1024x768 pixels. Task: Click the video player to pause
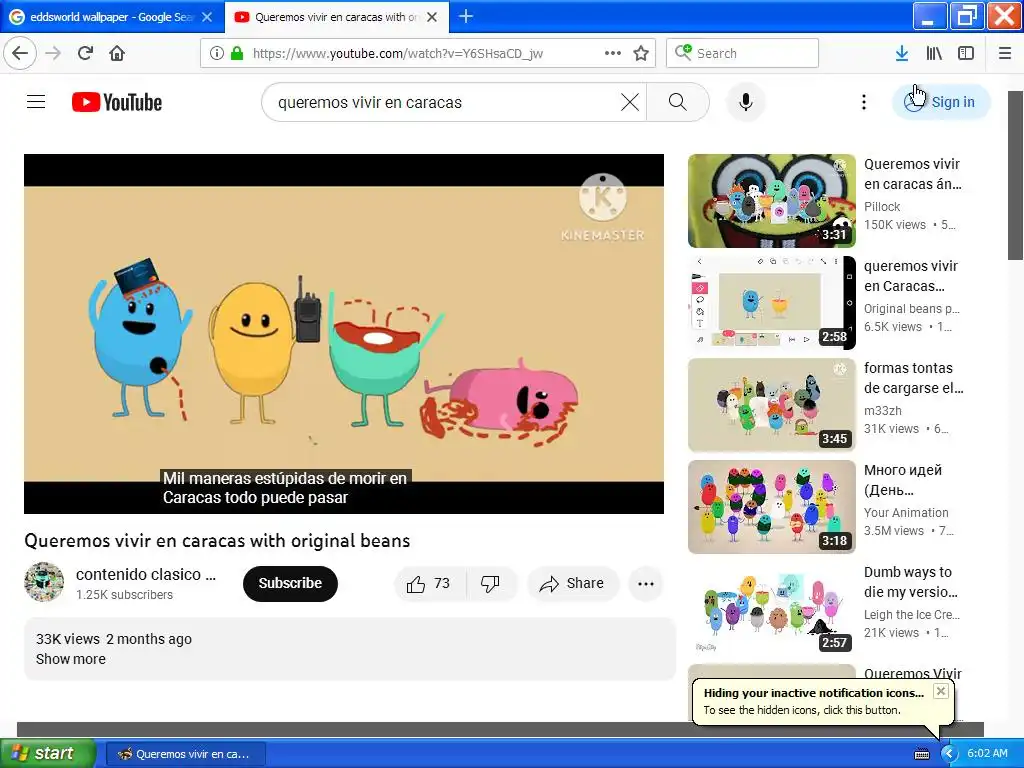click(x=344, y=334)
